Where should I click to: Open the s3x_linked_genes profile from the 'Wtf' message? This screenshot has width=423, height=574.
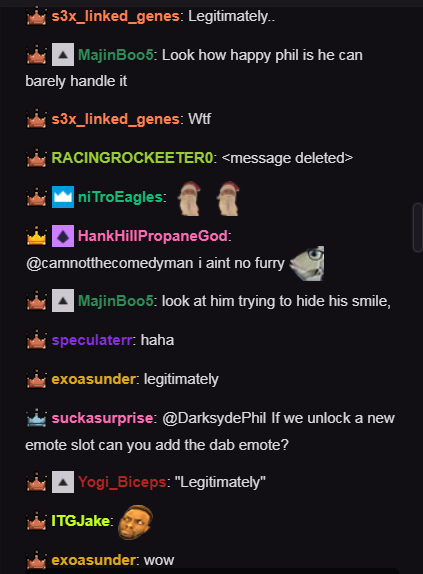pos(115,119)
